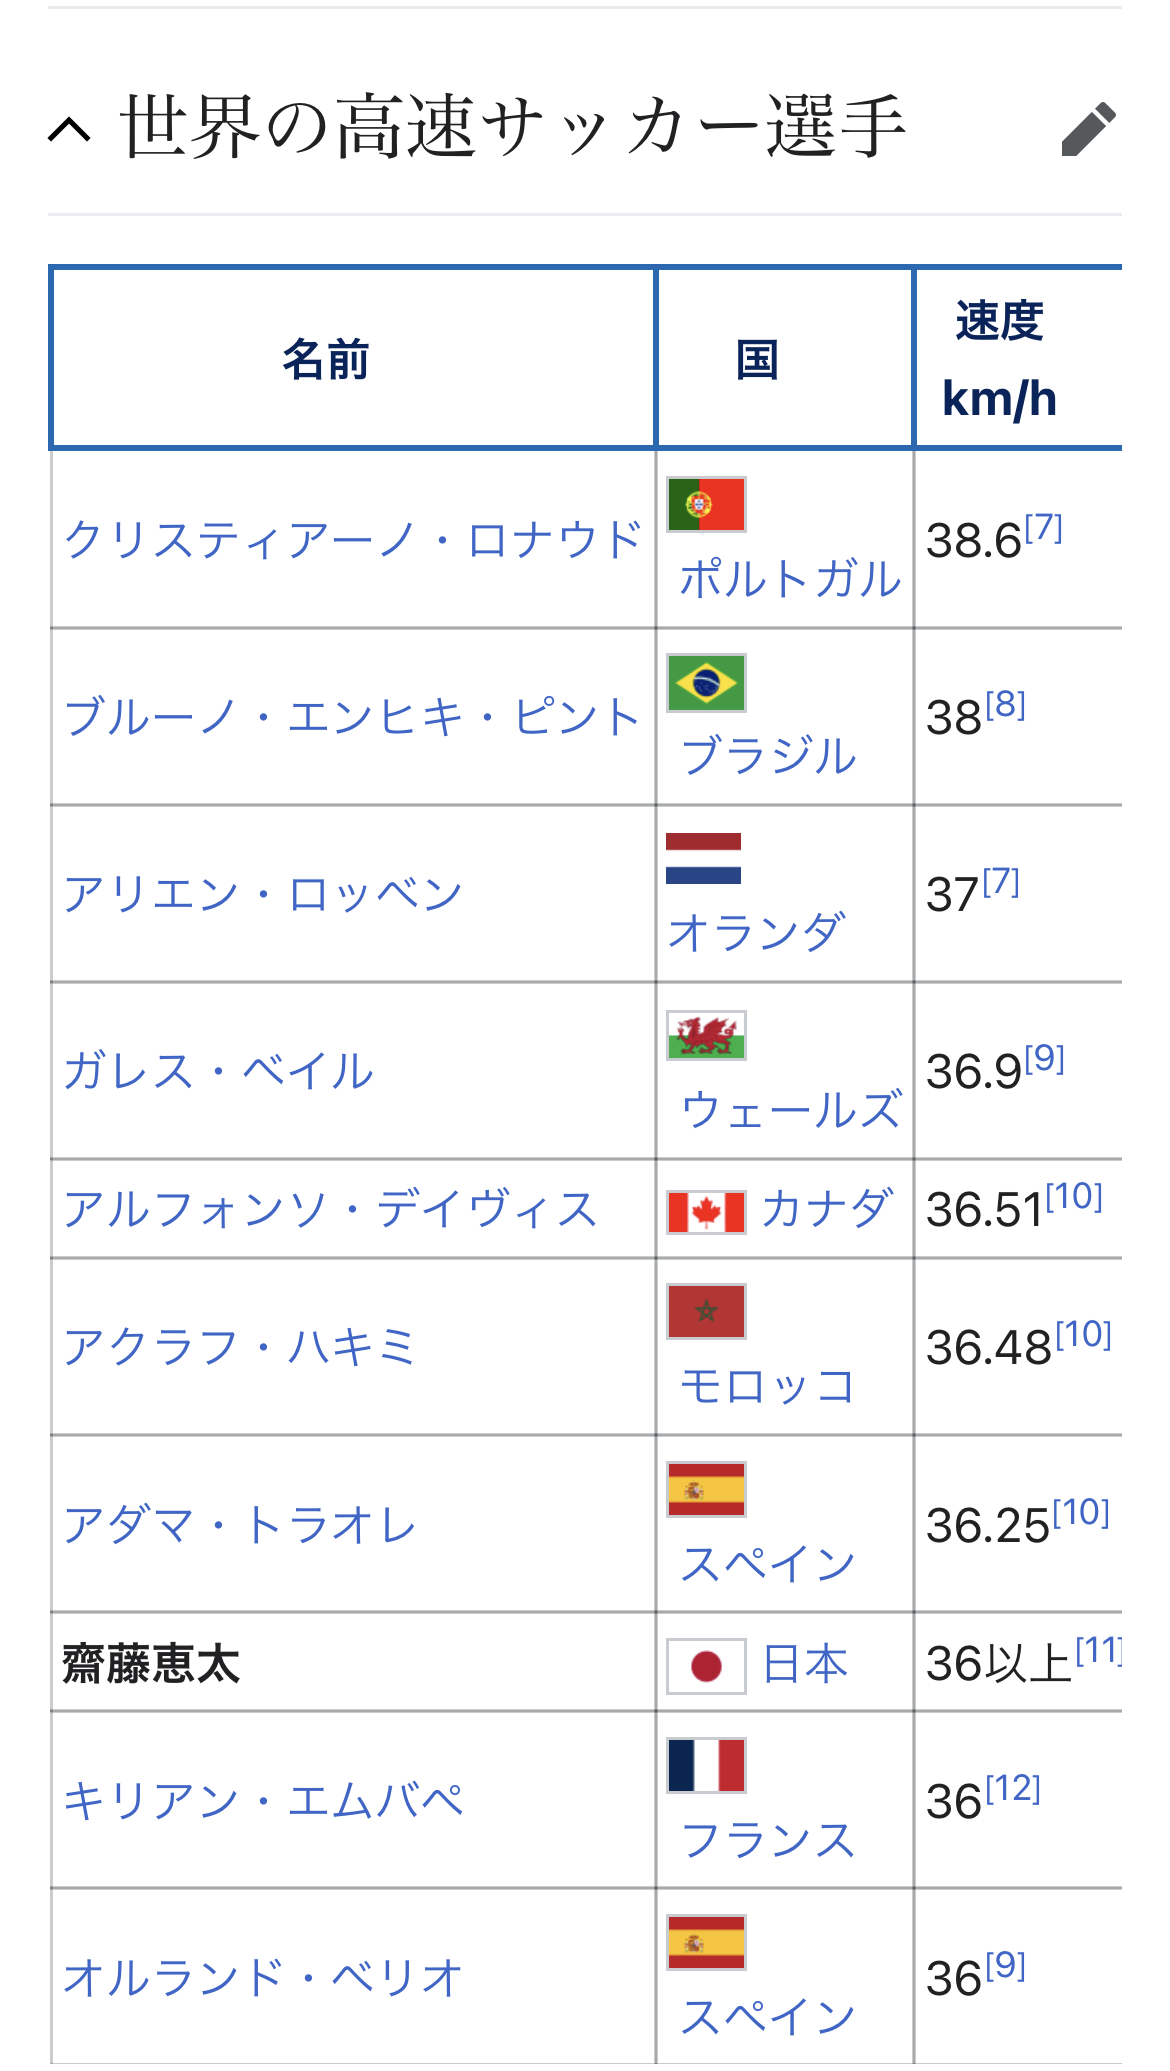Screen dimensions: 1170x2071
Task: Click the 速度 km/h column header
Action: point(999,359)
